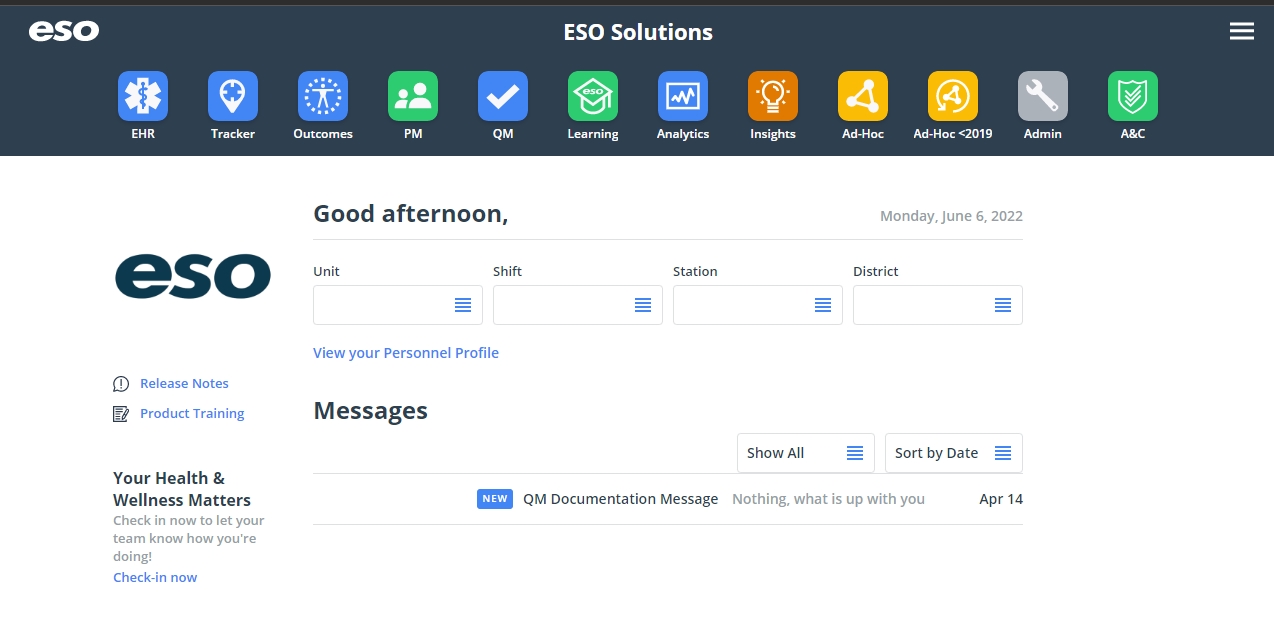Click the 'Monday, June 6, 2022' date text

click(951, 216)
